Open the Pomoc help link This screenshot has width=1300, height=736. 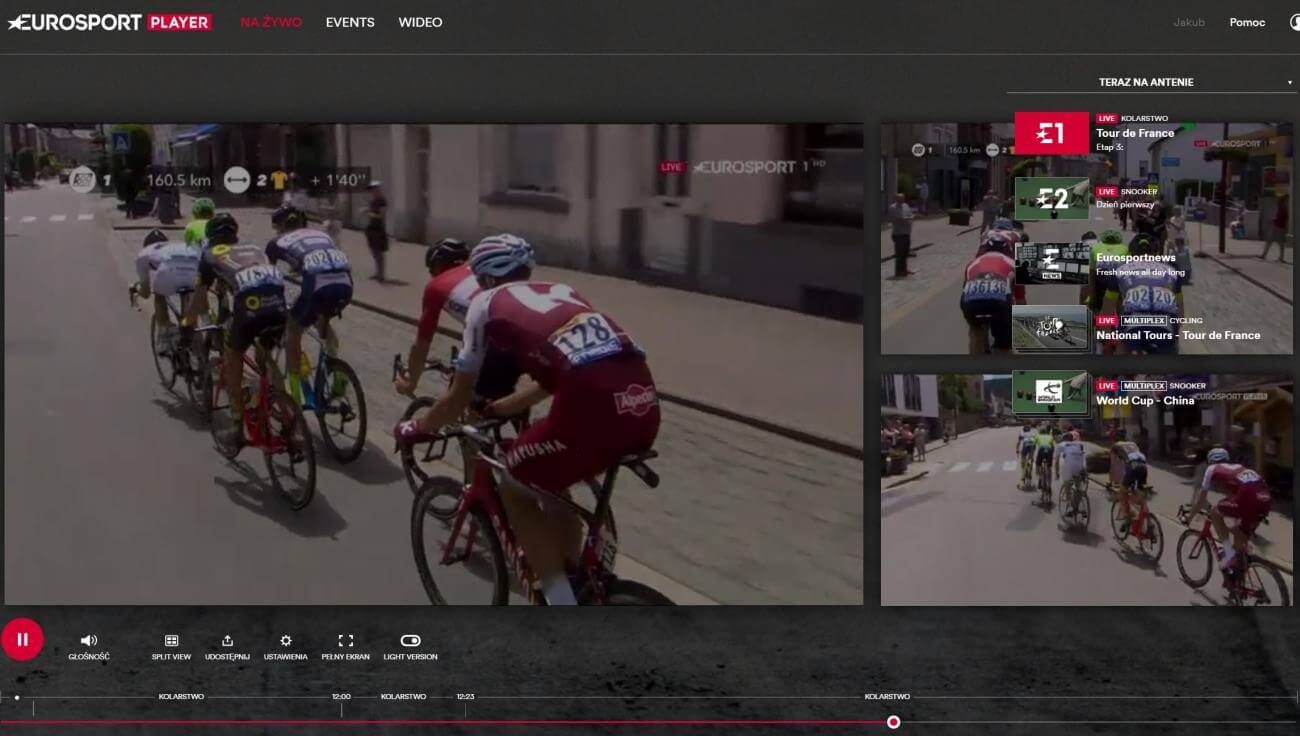coord(1247,22)
